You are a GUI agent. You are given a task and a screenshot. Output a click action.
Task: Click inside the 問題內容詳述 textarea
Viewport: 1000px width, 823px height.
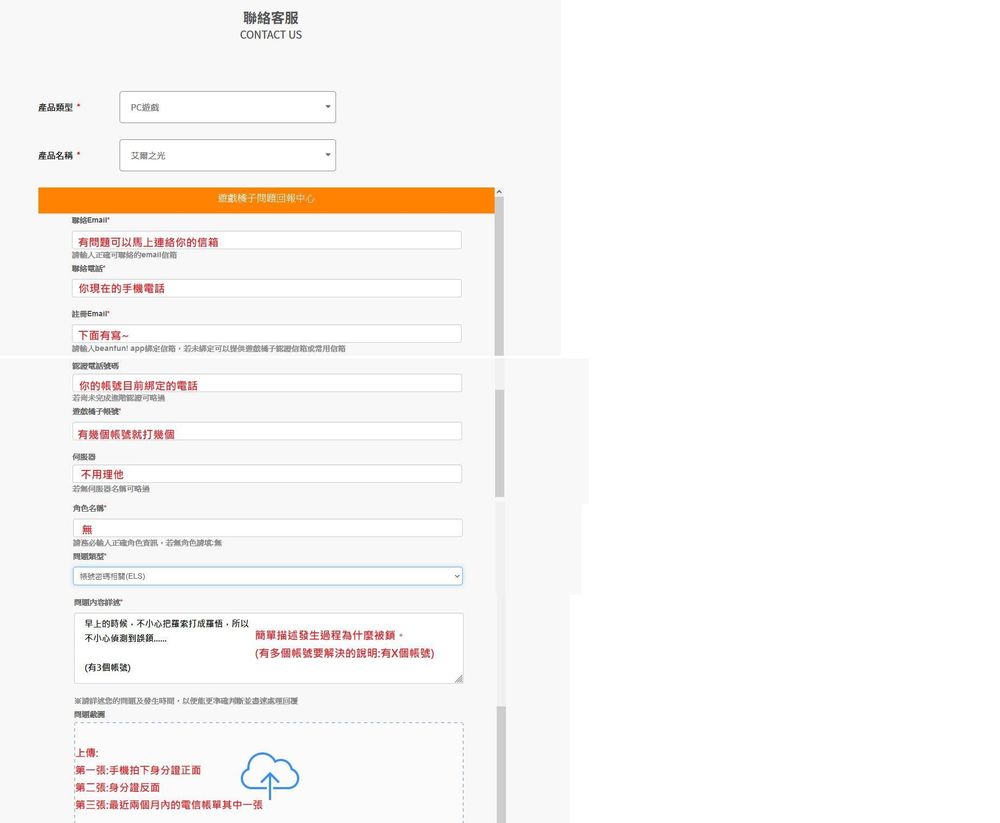268,648
